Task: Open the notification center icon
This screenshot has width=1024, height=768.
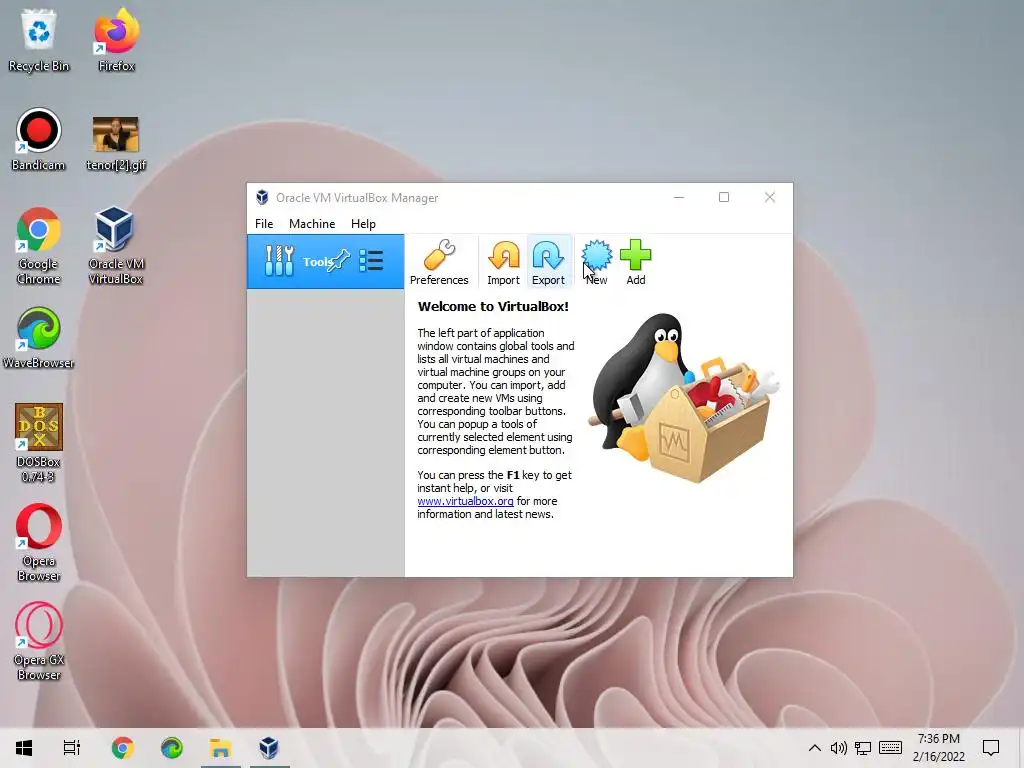Action: (991, 748)
